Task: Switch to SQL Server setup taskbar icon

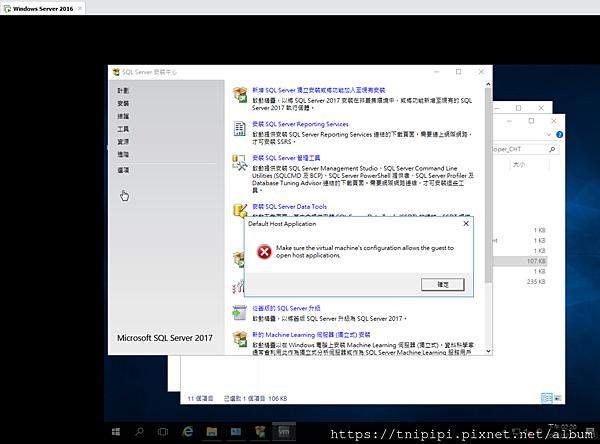Action: 260,432
